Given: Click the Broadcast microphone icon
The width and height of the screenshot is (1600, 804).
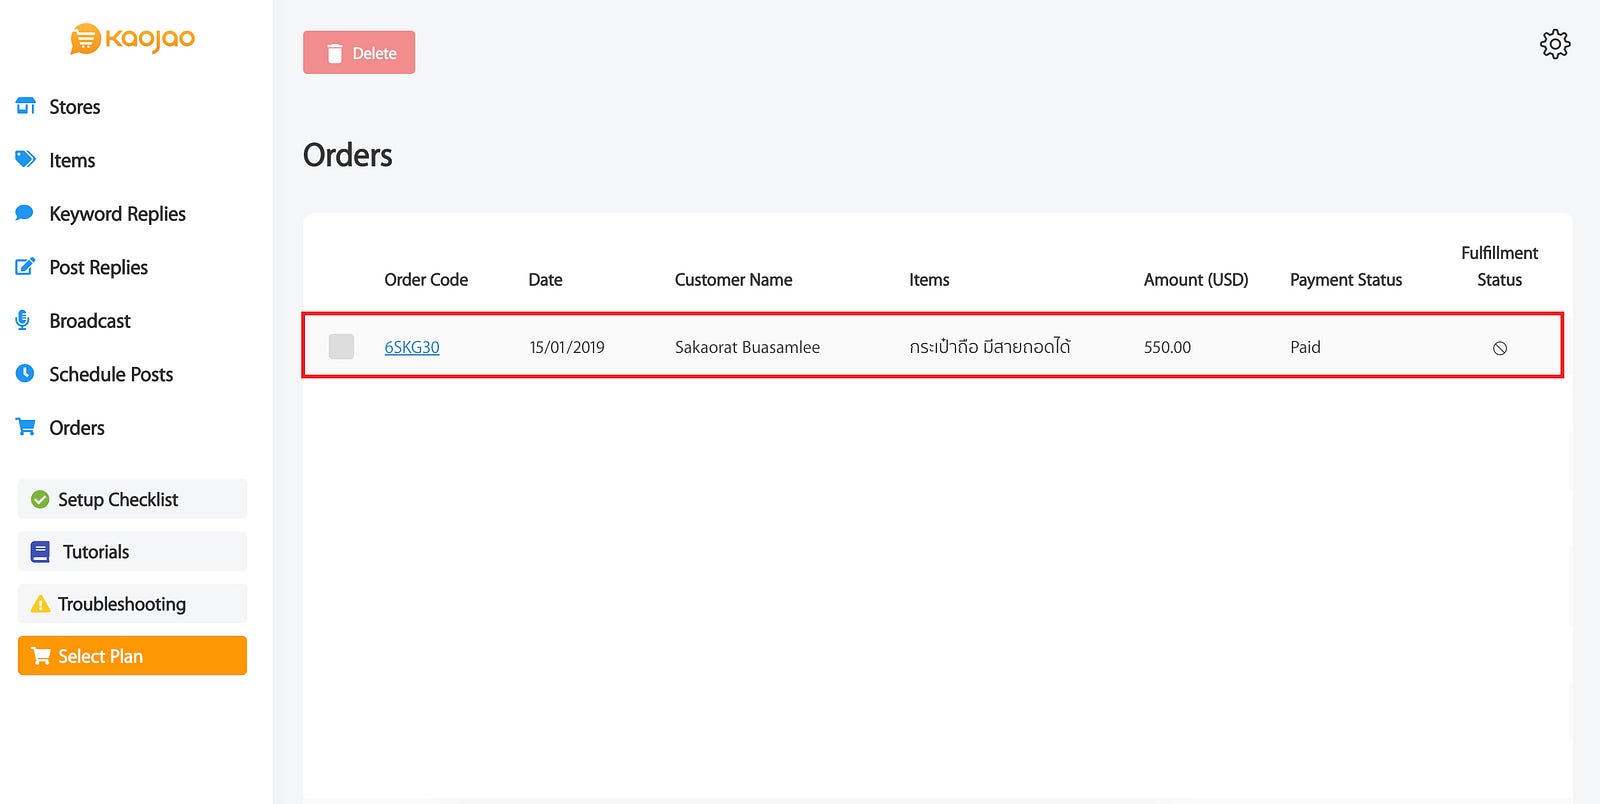Looking at the screenshot, I should 24,320.
